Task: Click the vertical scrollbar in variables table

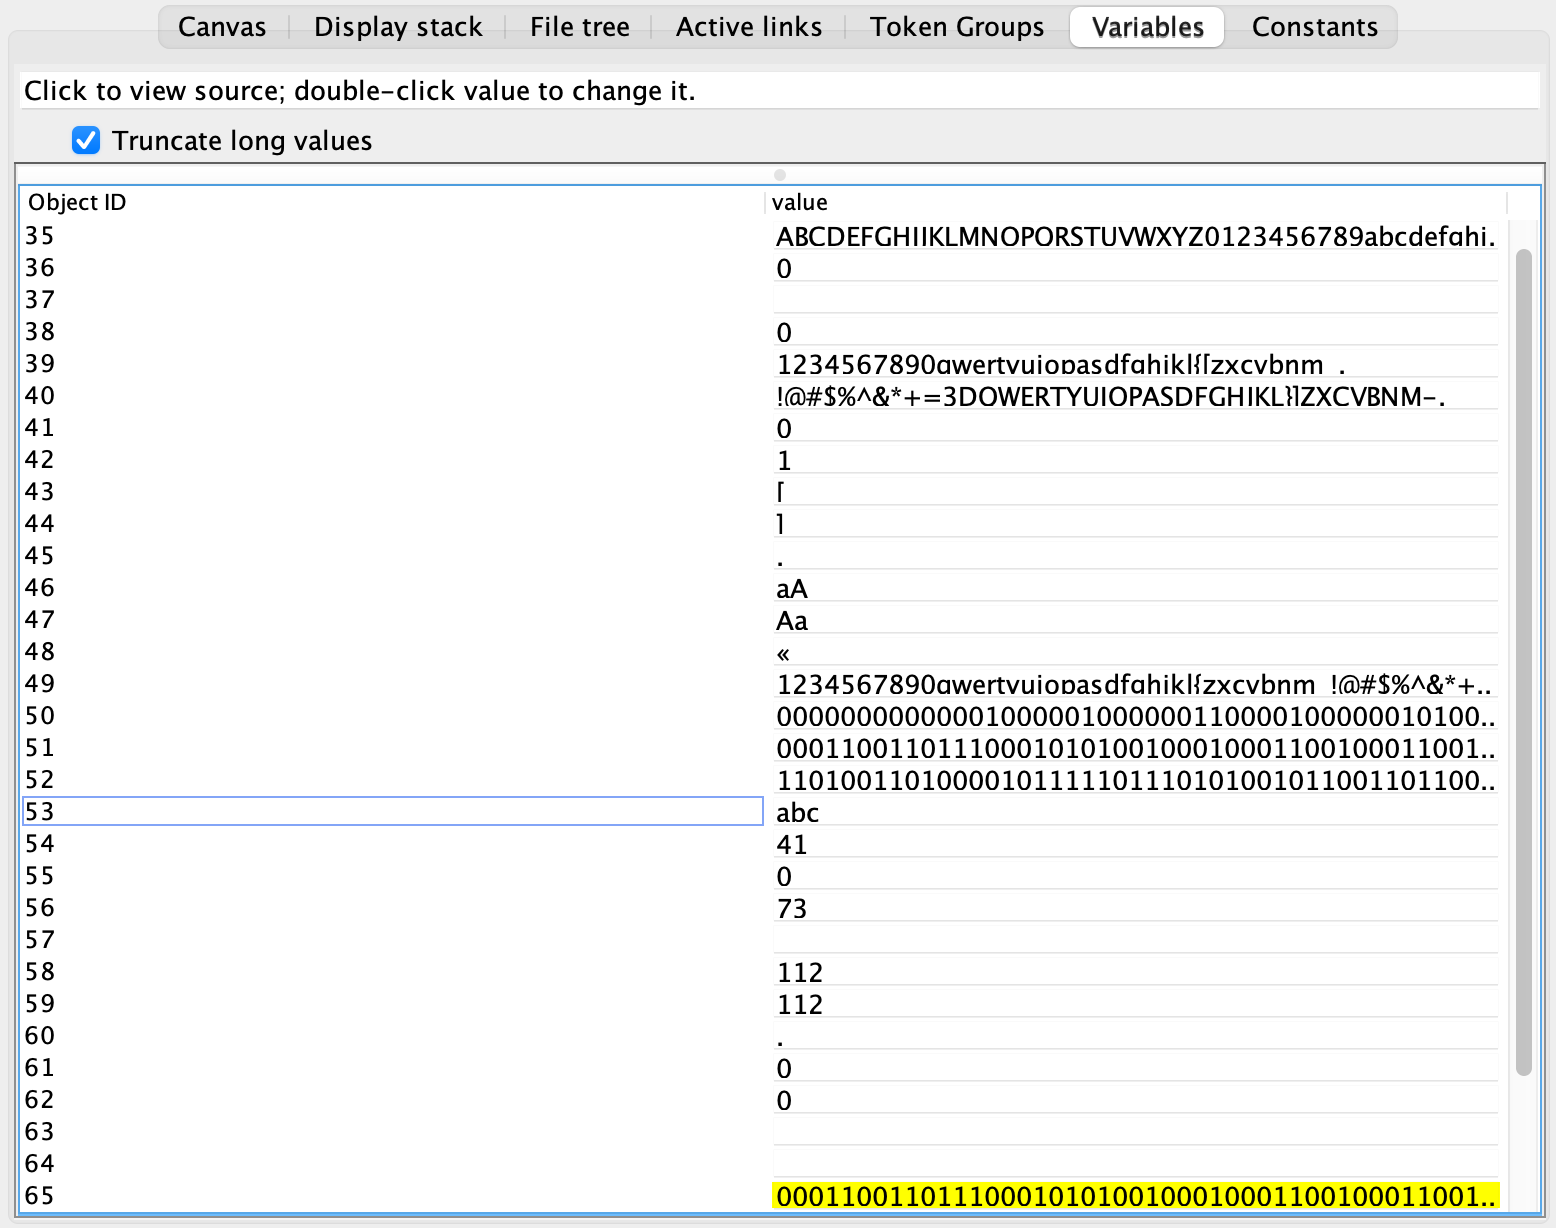Action: tap(1523, 660)
